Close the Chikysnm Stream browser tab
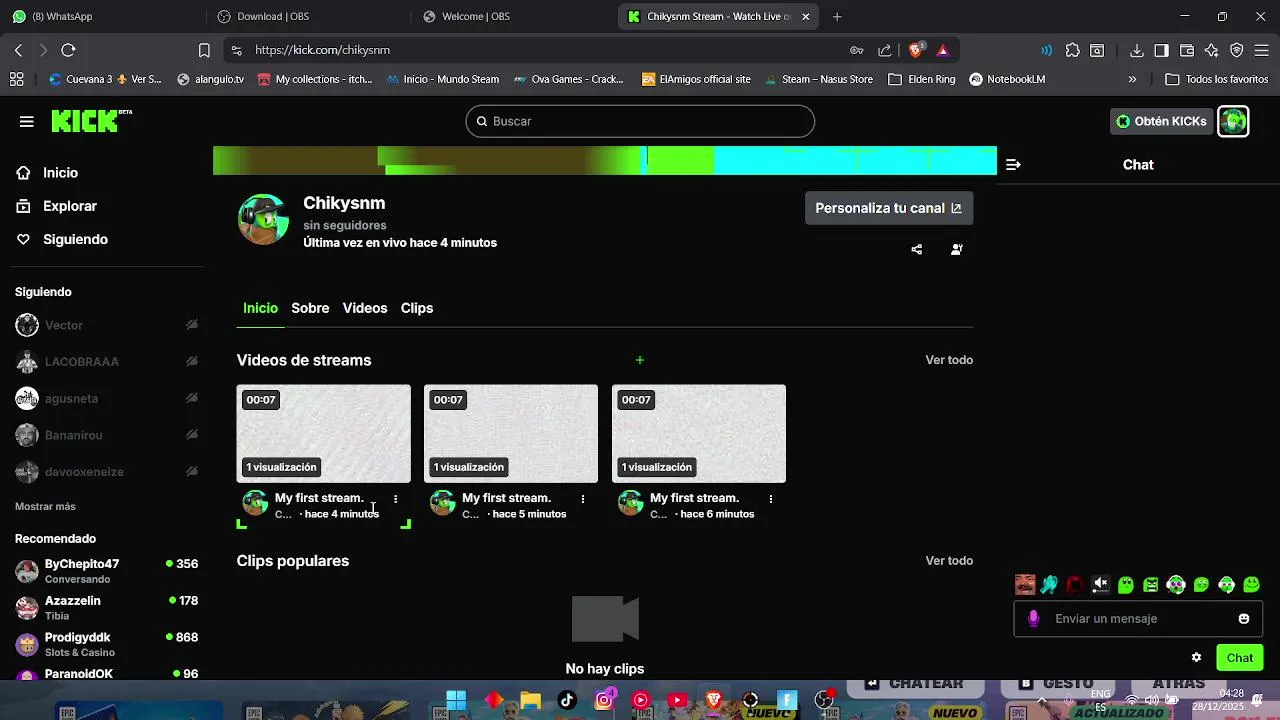The image size is (1280, 720). point(806,16)
